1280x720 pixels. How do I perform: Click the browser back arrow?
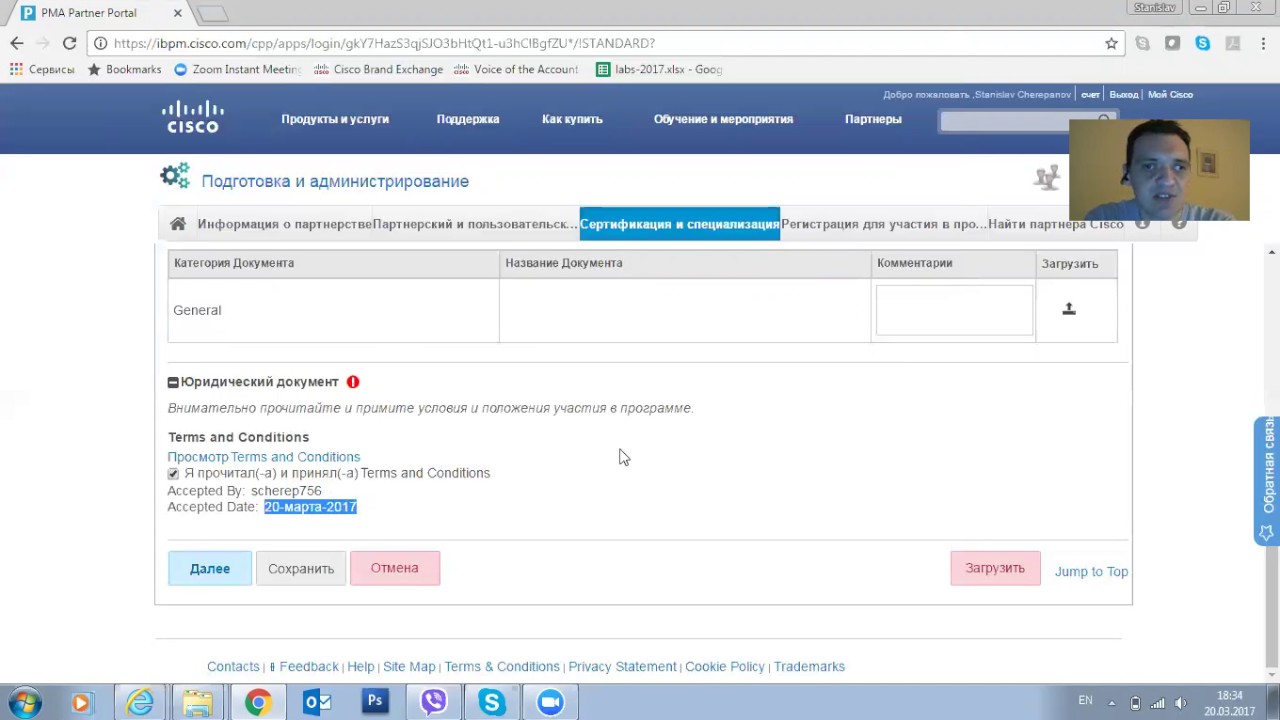17,43
